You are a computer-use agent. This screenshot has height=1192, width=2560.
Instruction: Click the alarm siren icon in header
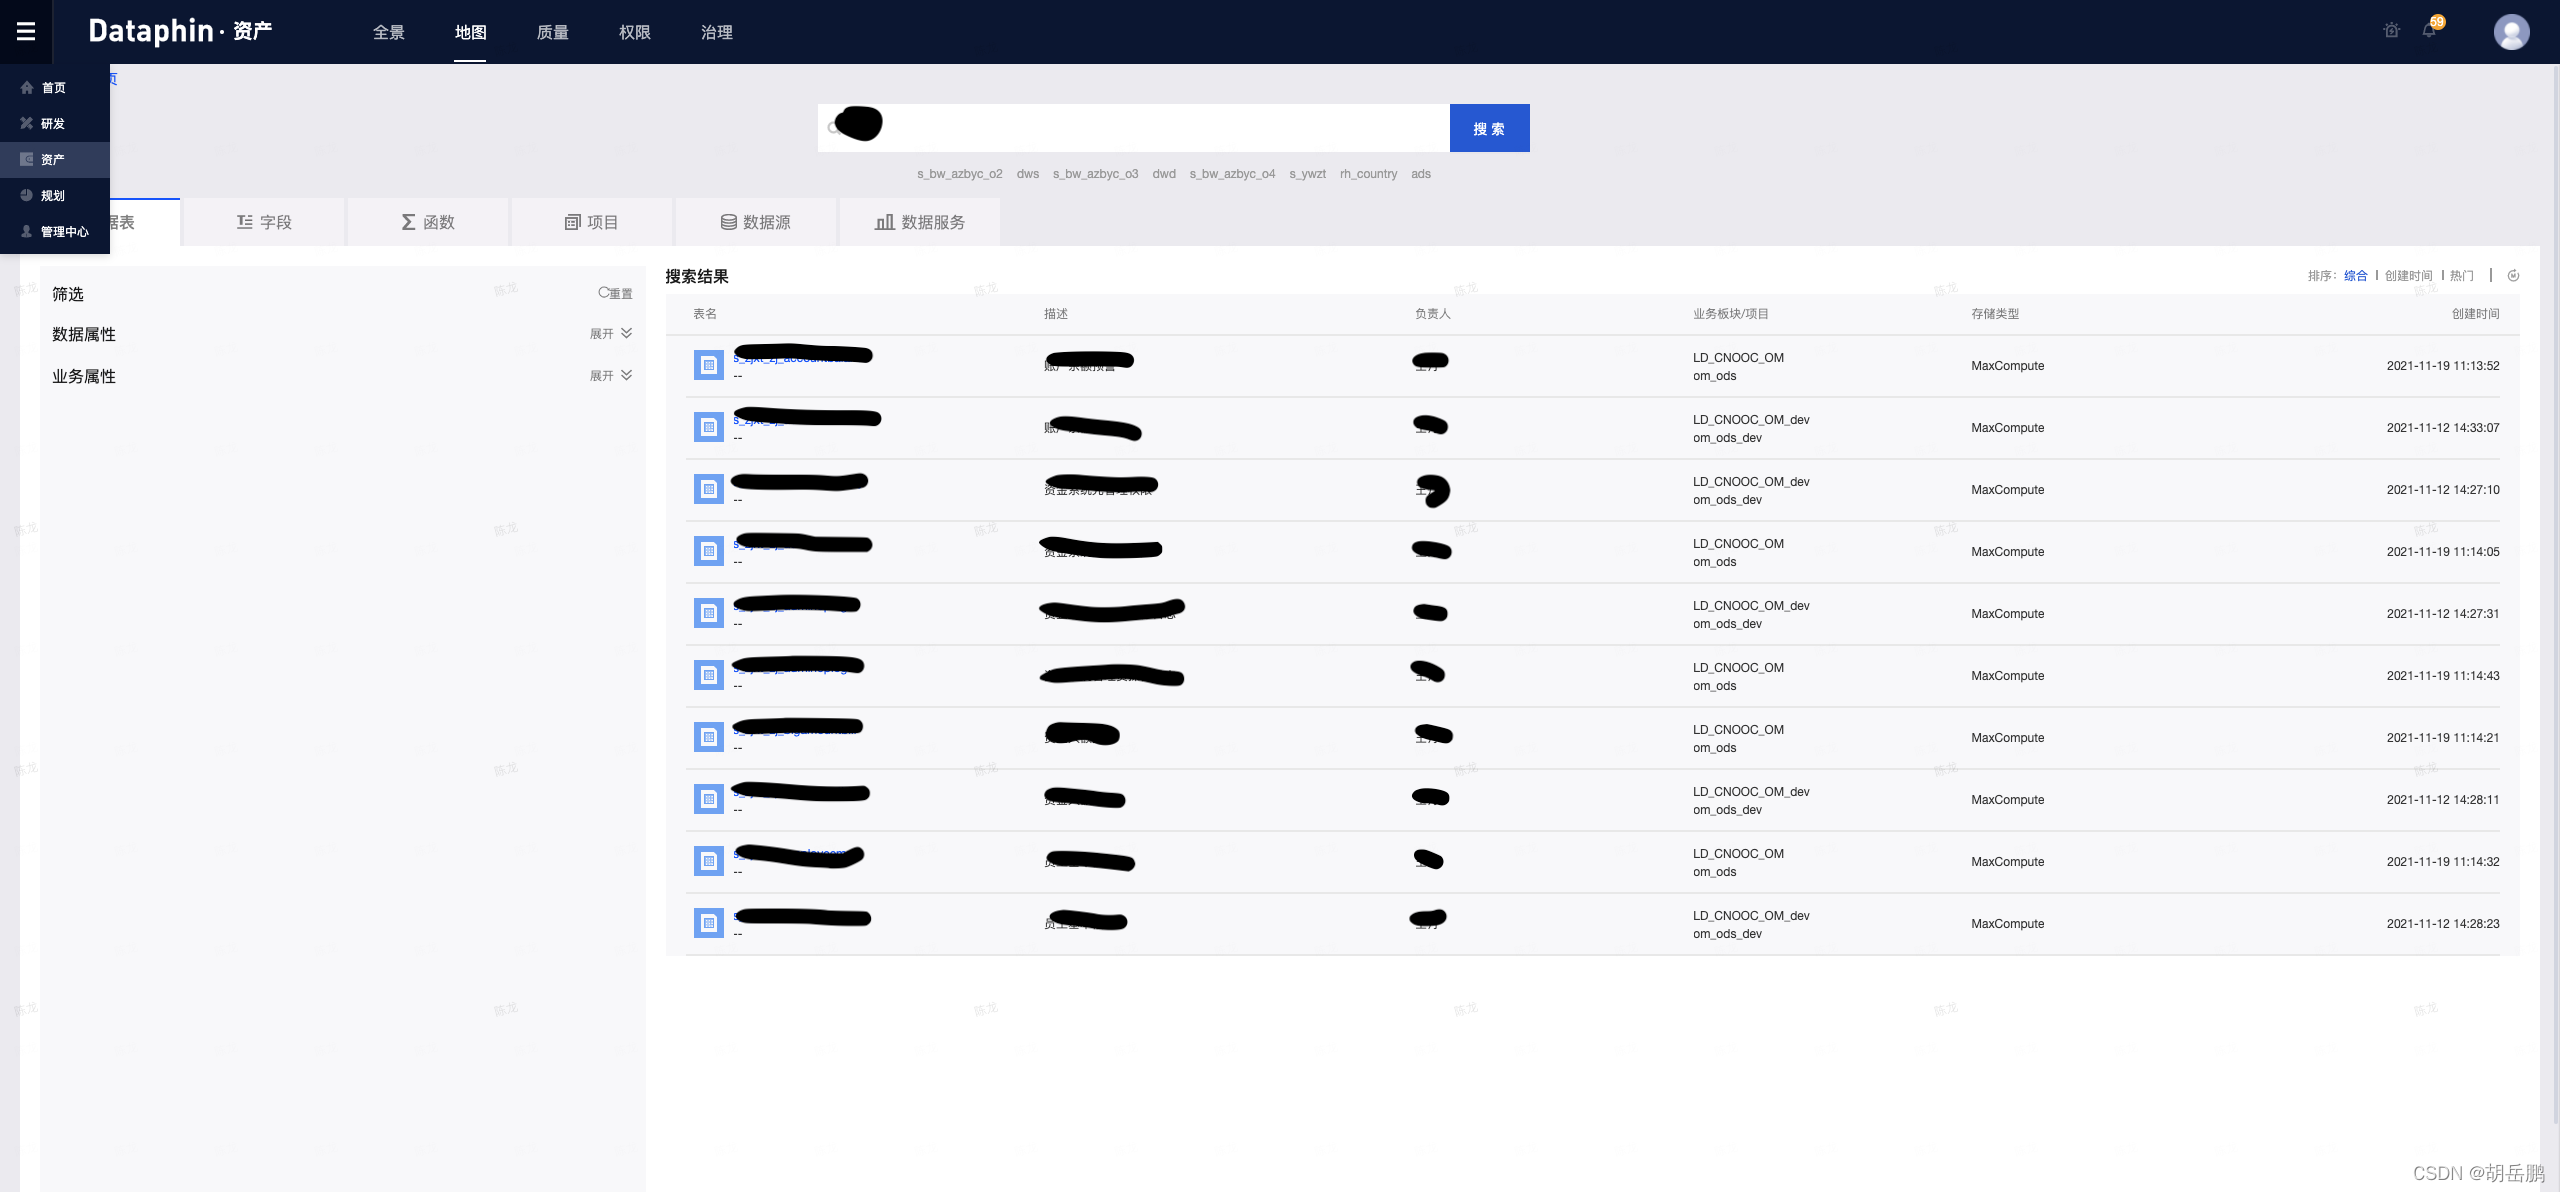point(2391,31)
